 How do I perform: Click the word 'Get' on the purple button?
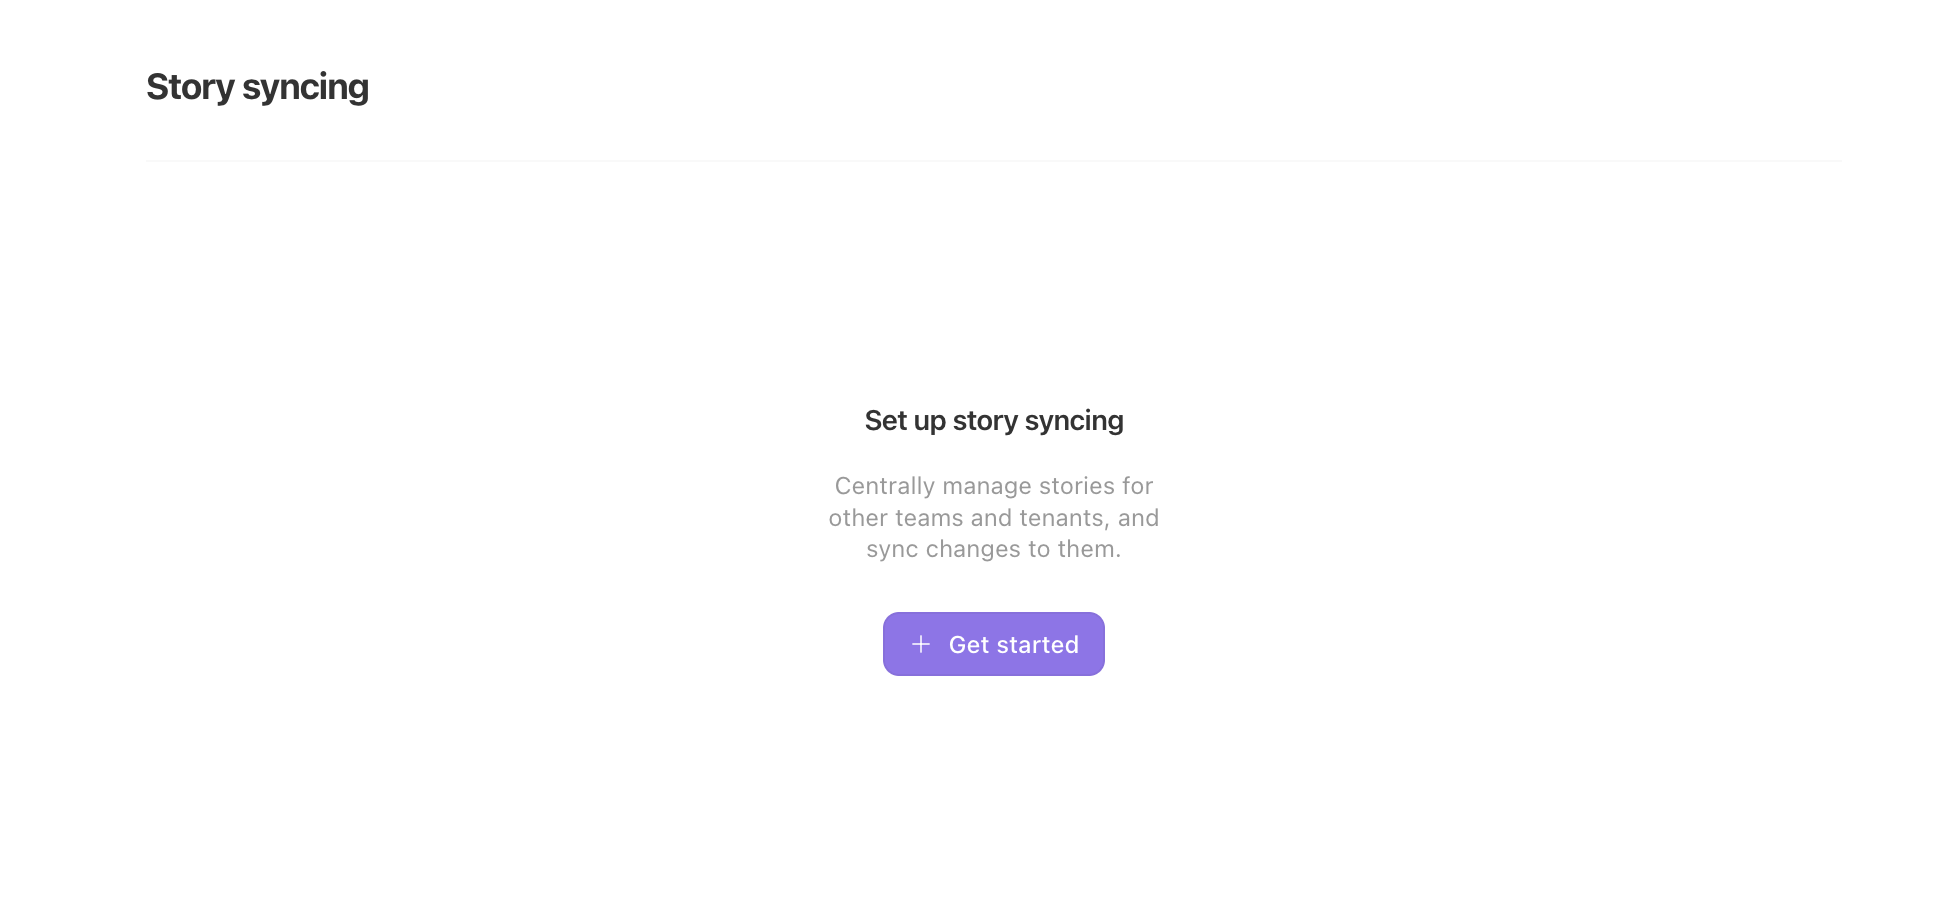pyautogui.click(x=969, y=645)
